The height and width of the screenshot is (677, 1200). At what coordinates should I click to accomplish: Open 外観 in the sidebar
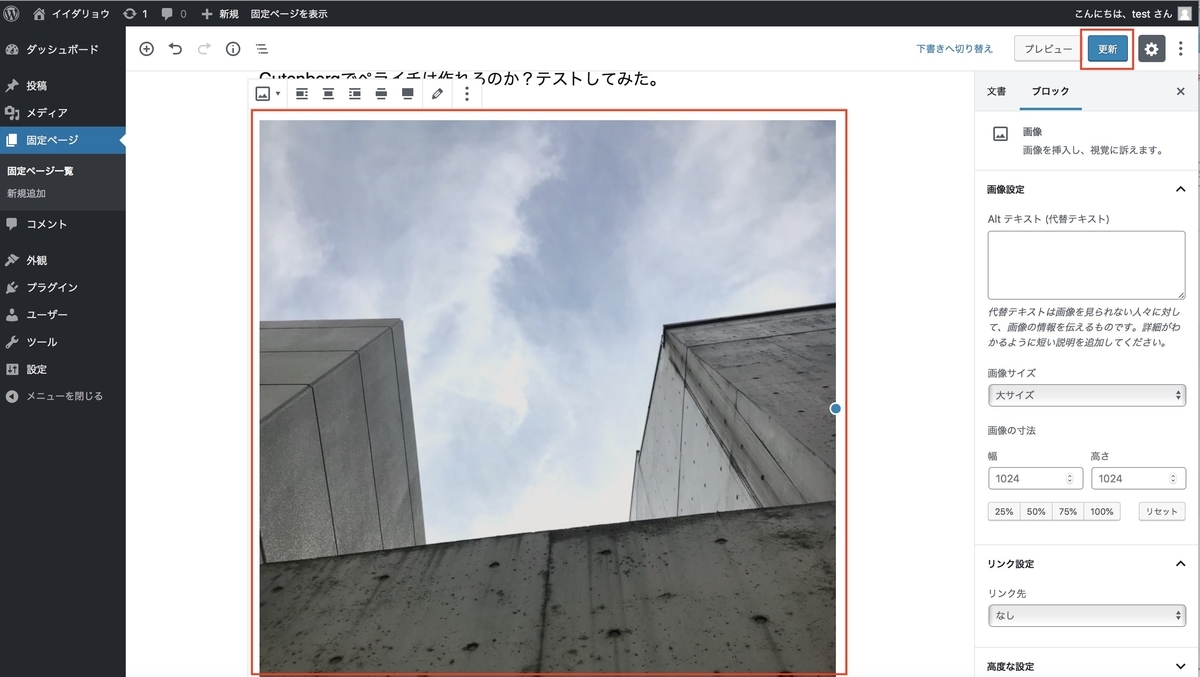[x=62, y=260]
